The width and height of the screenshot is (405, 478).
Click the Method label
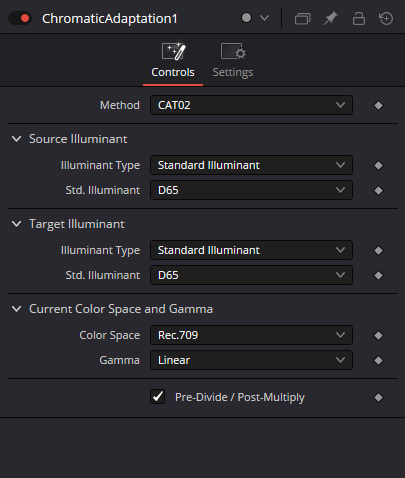coord(120,105)
